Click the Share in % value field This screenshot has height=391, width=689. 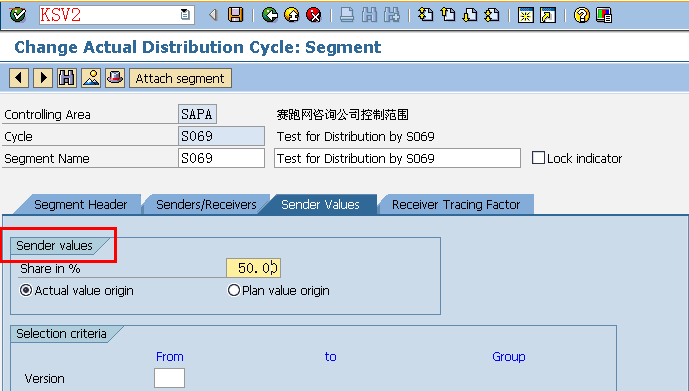[x=254, y=268]
